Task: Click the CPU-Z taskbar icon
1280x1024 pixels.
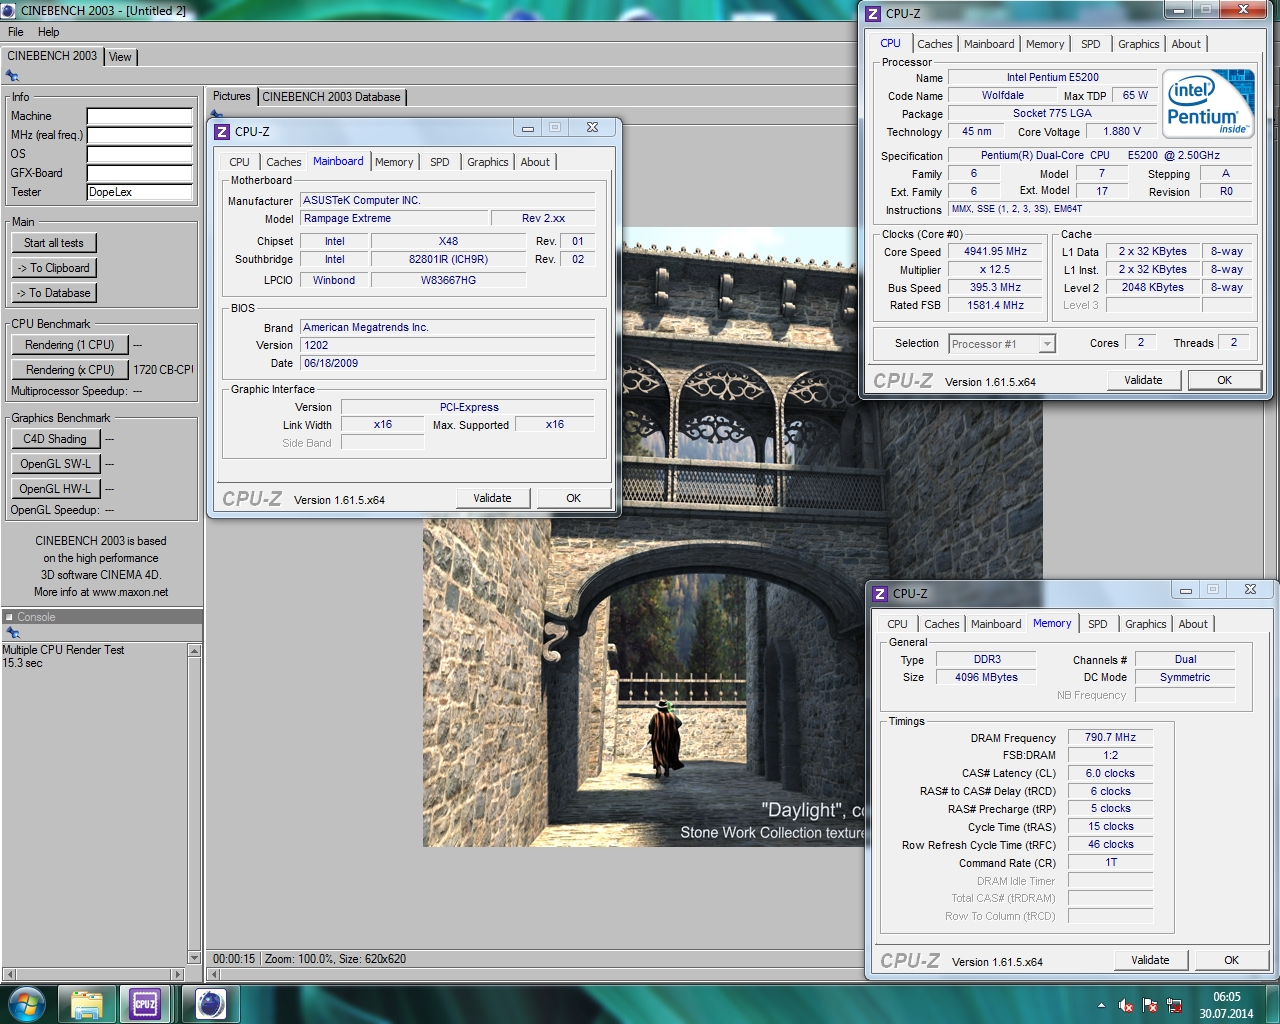Action: [145, 1004]
